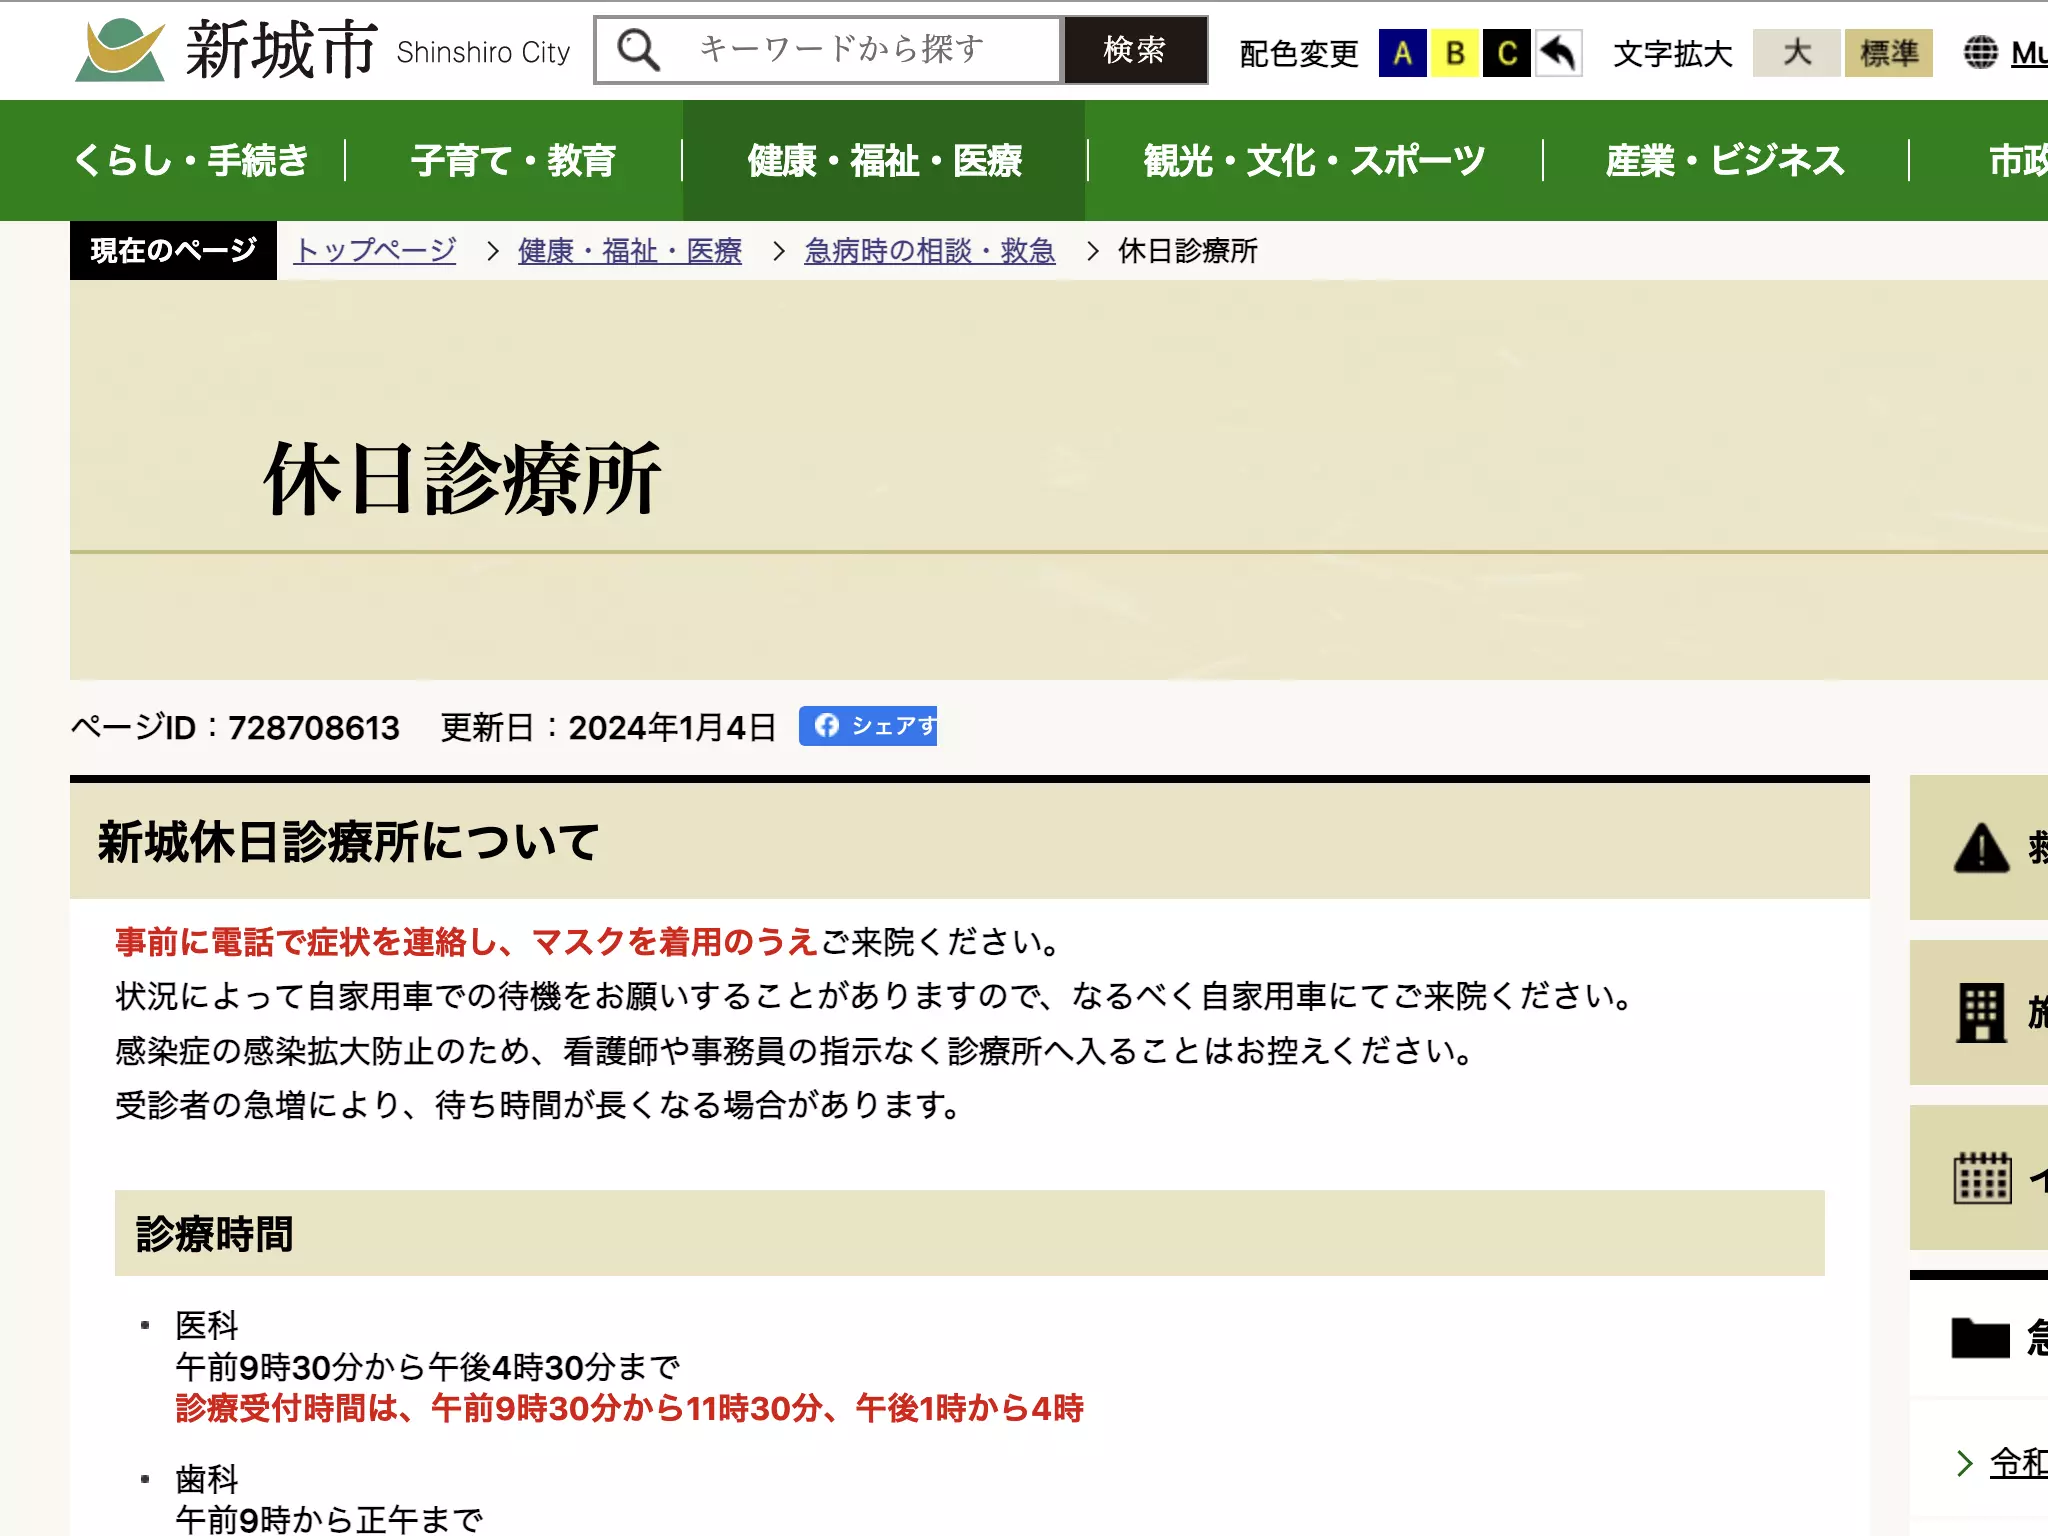Open the 子育て・教育 menu
2048x1536 pixels.
pos(513,160)
